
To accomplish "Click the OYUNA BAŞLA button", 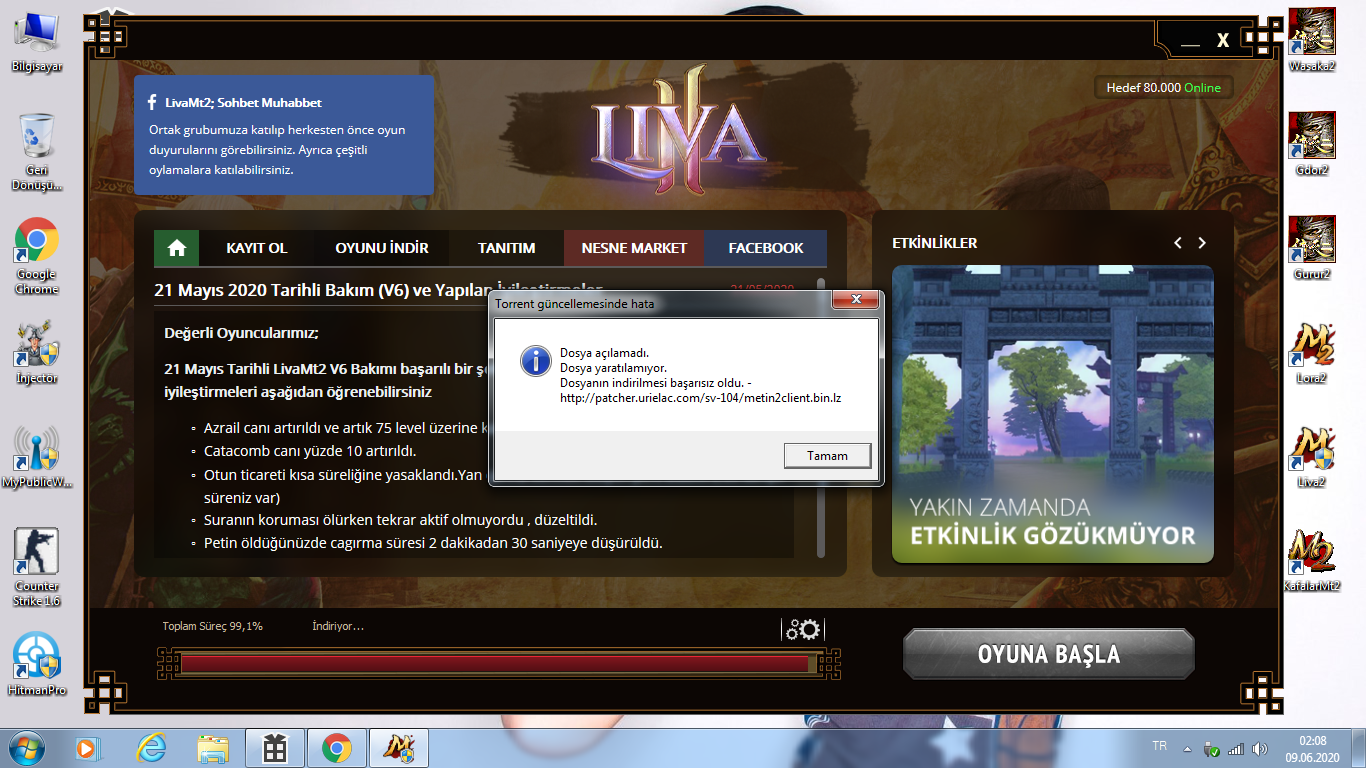I will [x=1048, y=655].
